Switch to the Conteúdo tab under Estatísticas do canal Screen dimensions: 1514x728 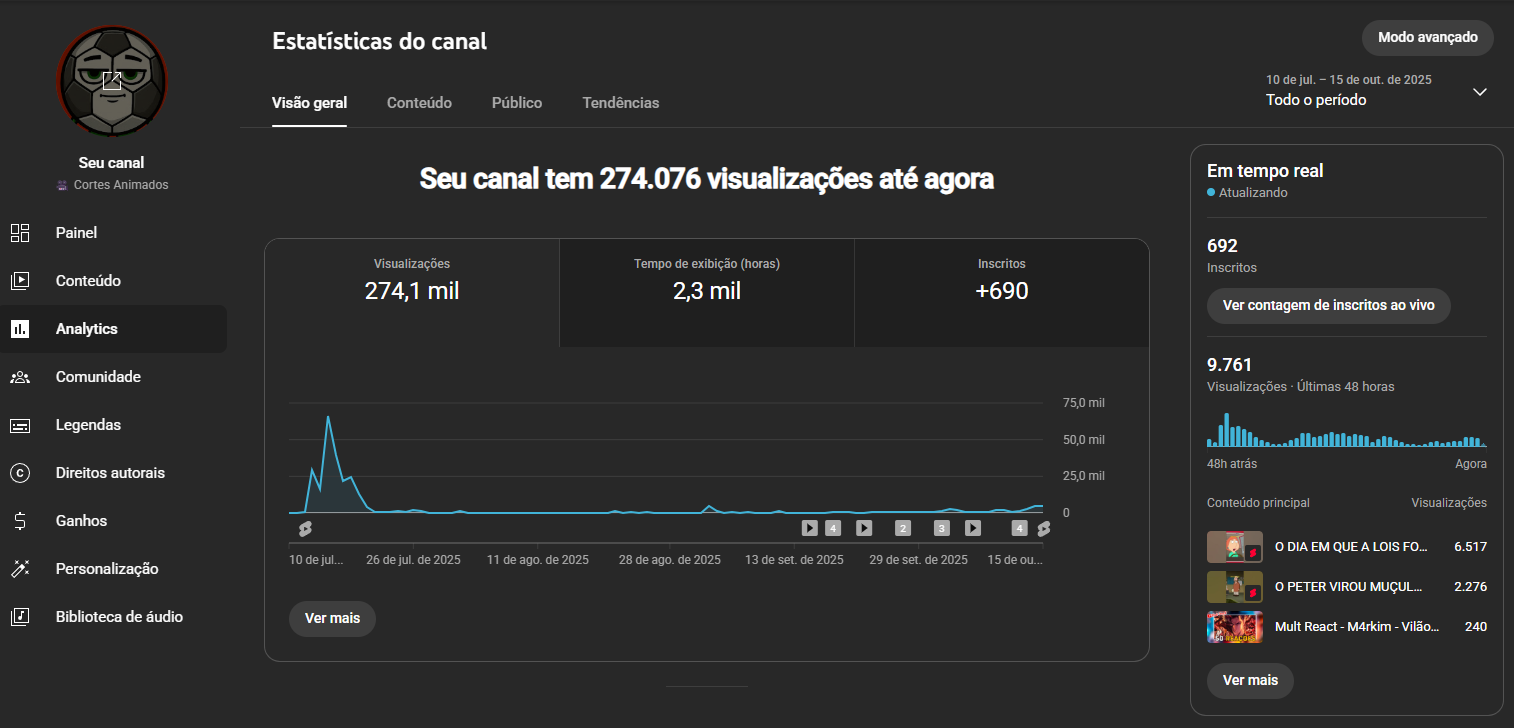(x=419, y=103)
